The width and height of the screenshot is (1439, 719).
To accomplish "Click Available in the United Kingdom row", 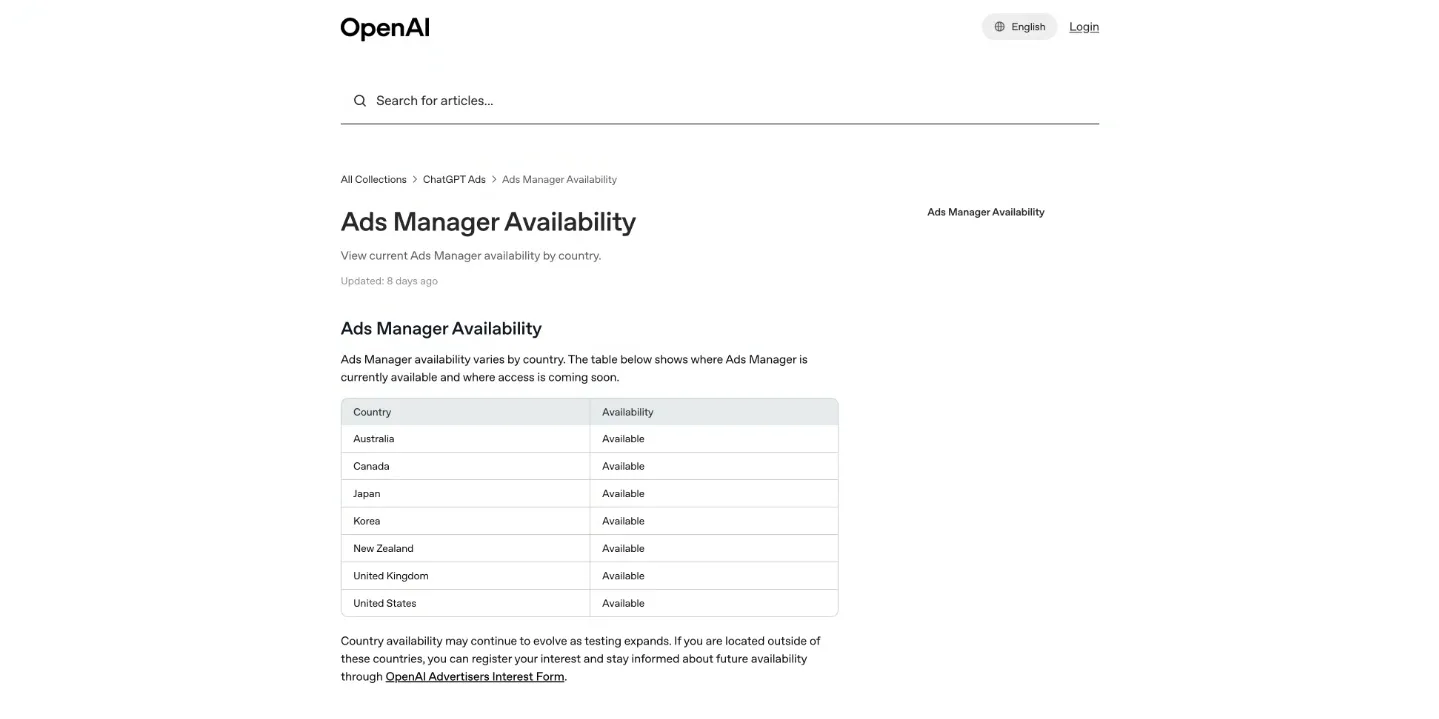I will 623,576.
